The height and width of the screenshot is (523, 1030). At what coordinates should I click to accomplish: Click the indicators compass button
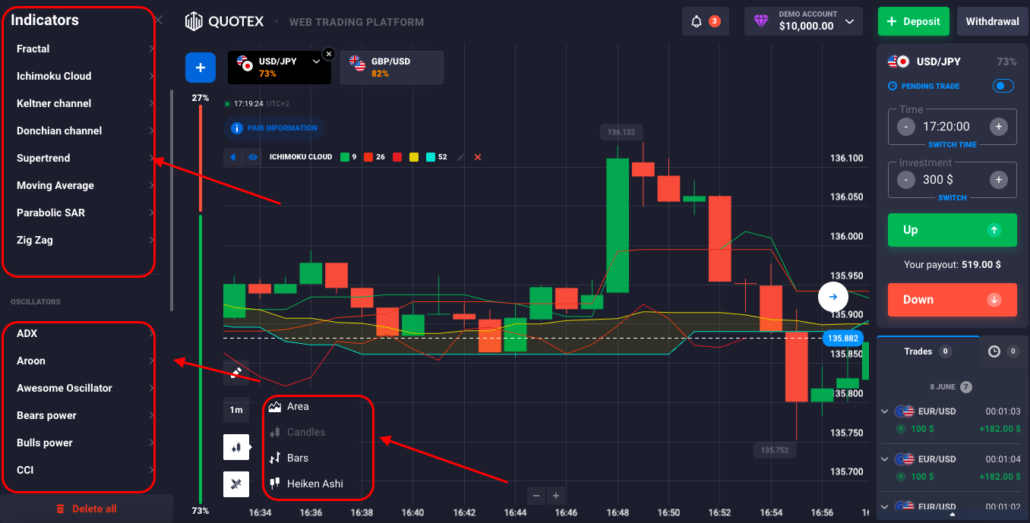(x=236, y=484)
